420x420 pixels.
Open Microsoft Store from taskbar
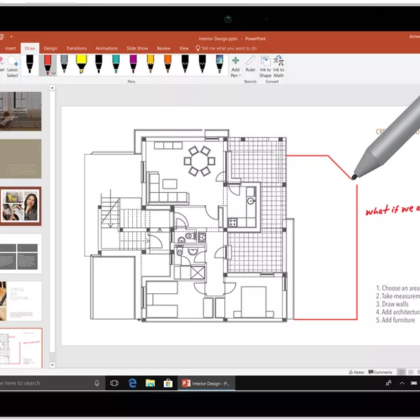click(168, 383)
